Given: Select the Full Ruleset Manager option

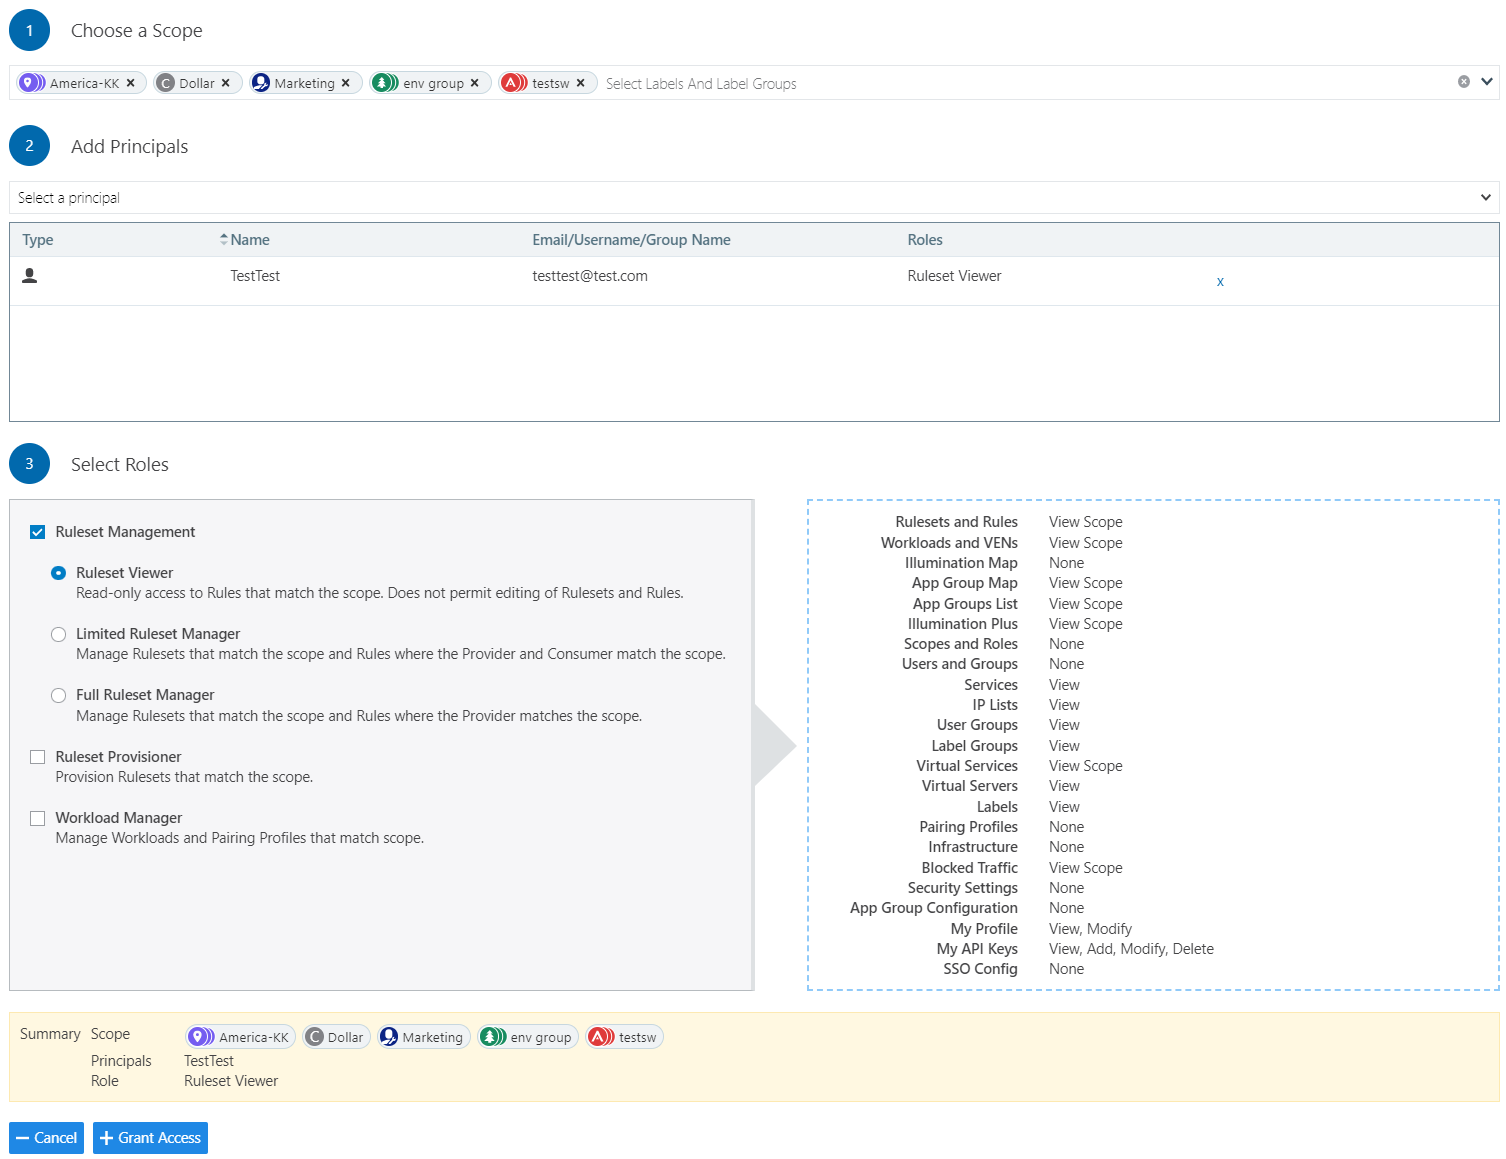Looking at the screenshot, I should (x=59, y=695).
